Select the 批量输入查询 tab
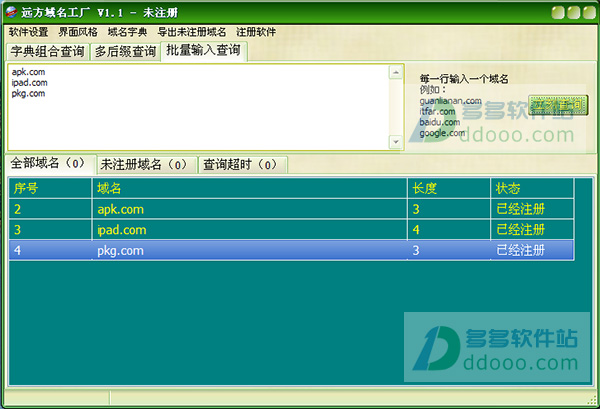The width and height of the screenshot is (600, 409). point(204,51)
